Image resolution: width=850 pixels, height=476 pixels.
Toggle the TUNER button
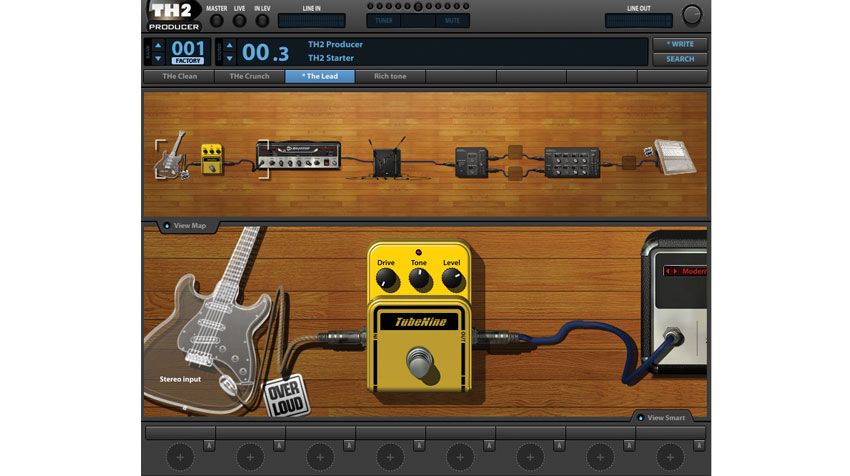pyautogui.click(x=384, y=21)
